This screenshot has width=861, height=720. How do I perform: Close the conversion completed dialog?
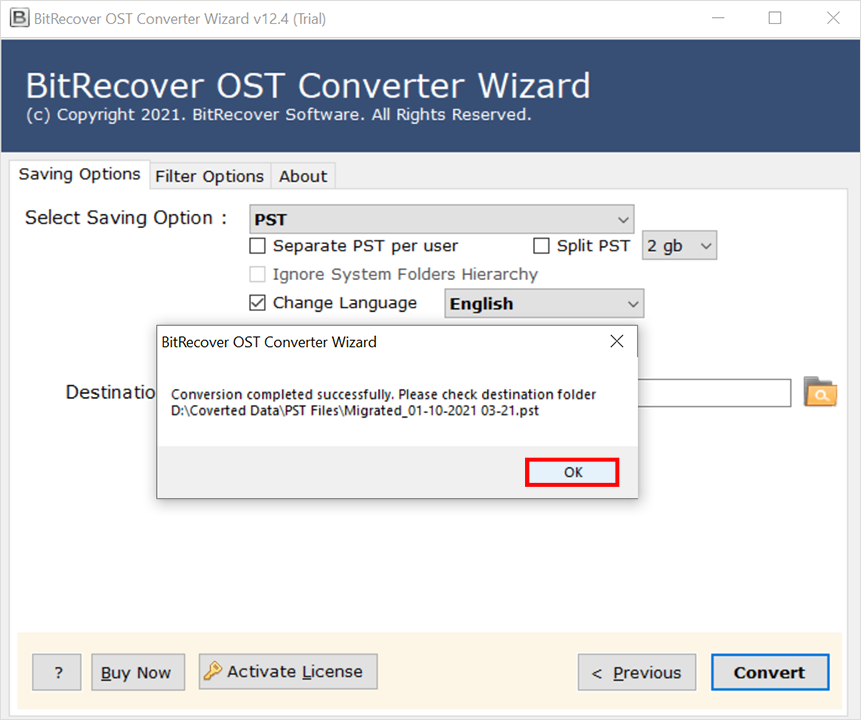coord(617,342)
